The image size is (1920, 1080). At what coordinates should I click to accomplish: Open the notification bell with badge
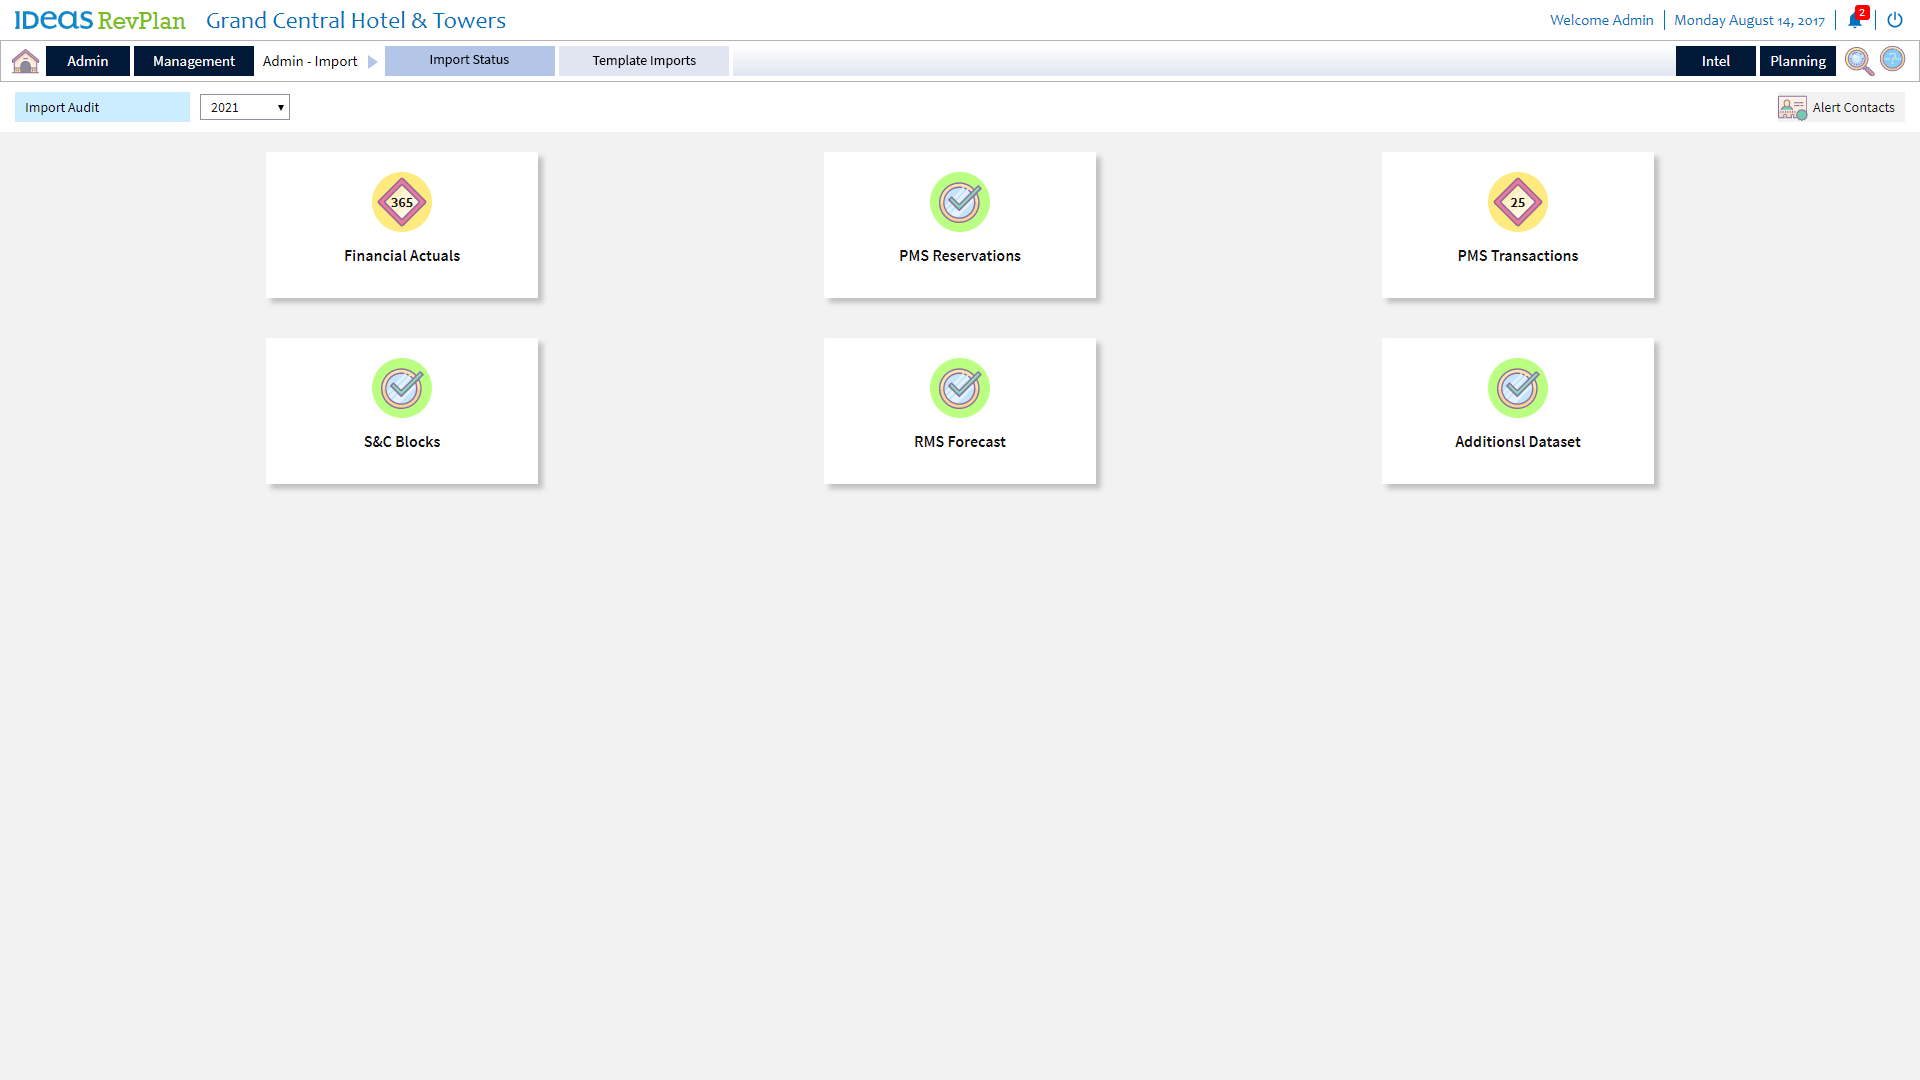1855,20
